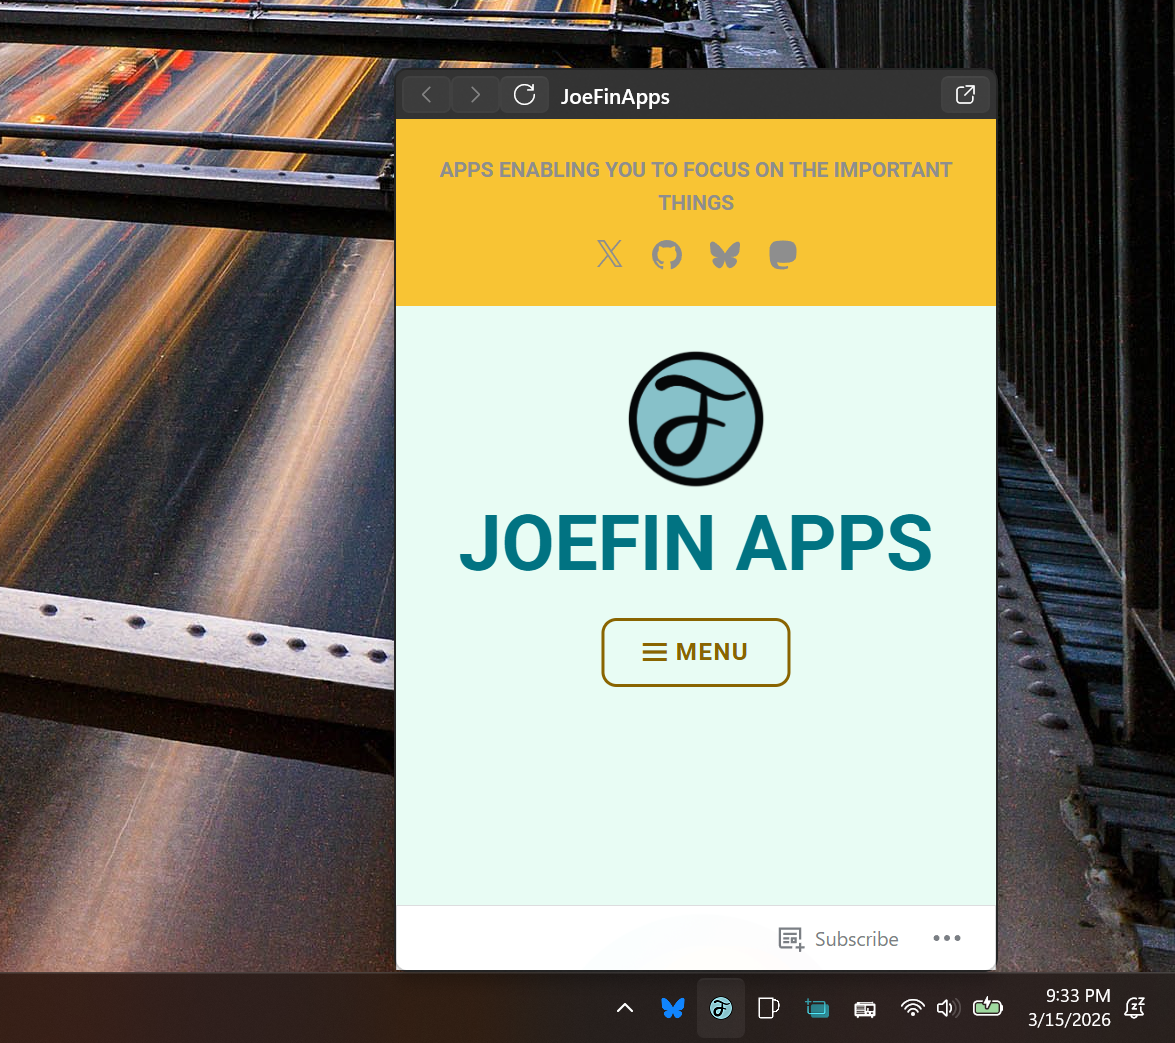Open the GitHub profile icon link

667,255
